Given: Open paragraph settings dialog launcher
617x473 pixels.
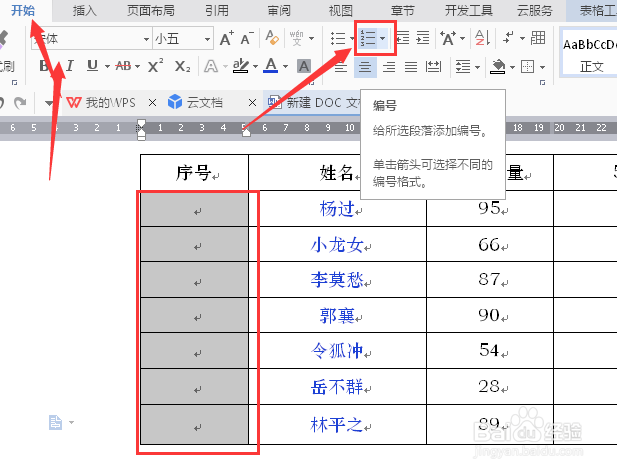Looking at the screenshot, I should click(543, 82).
